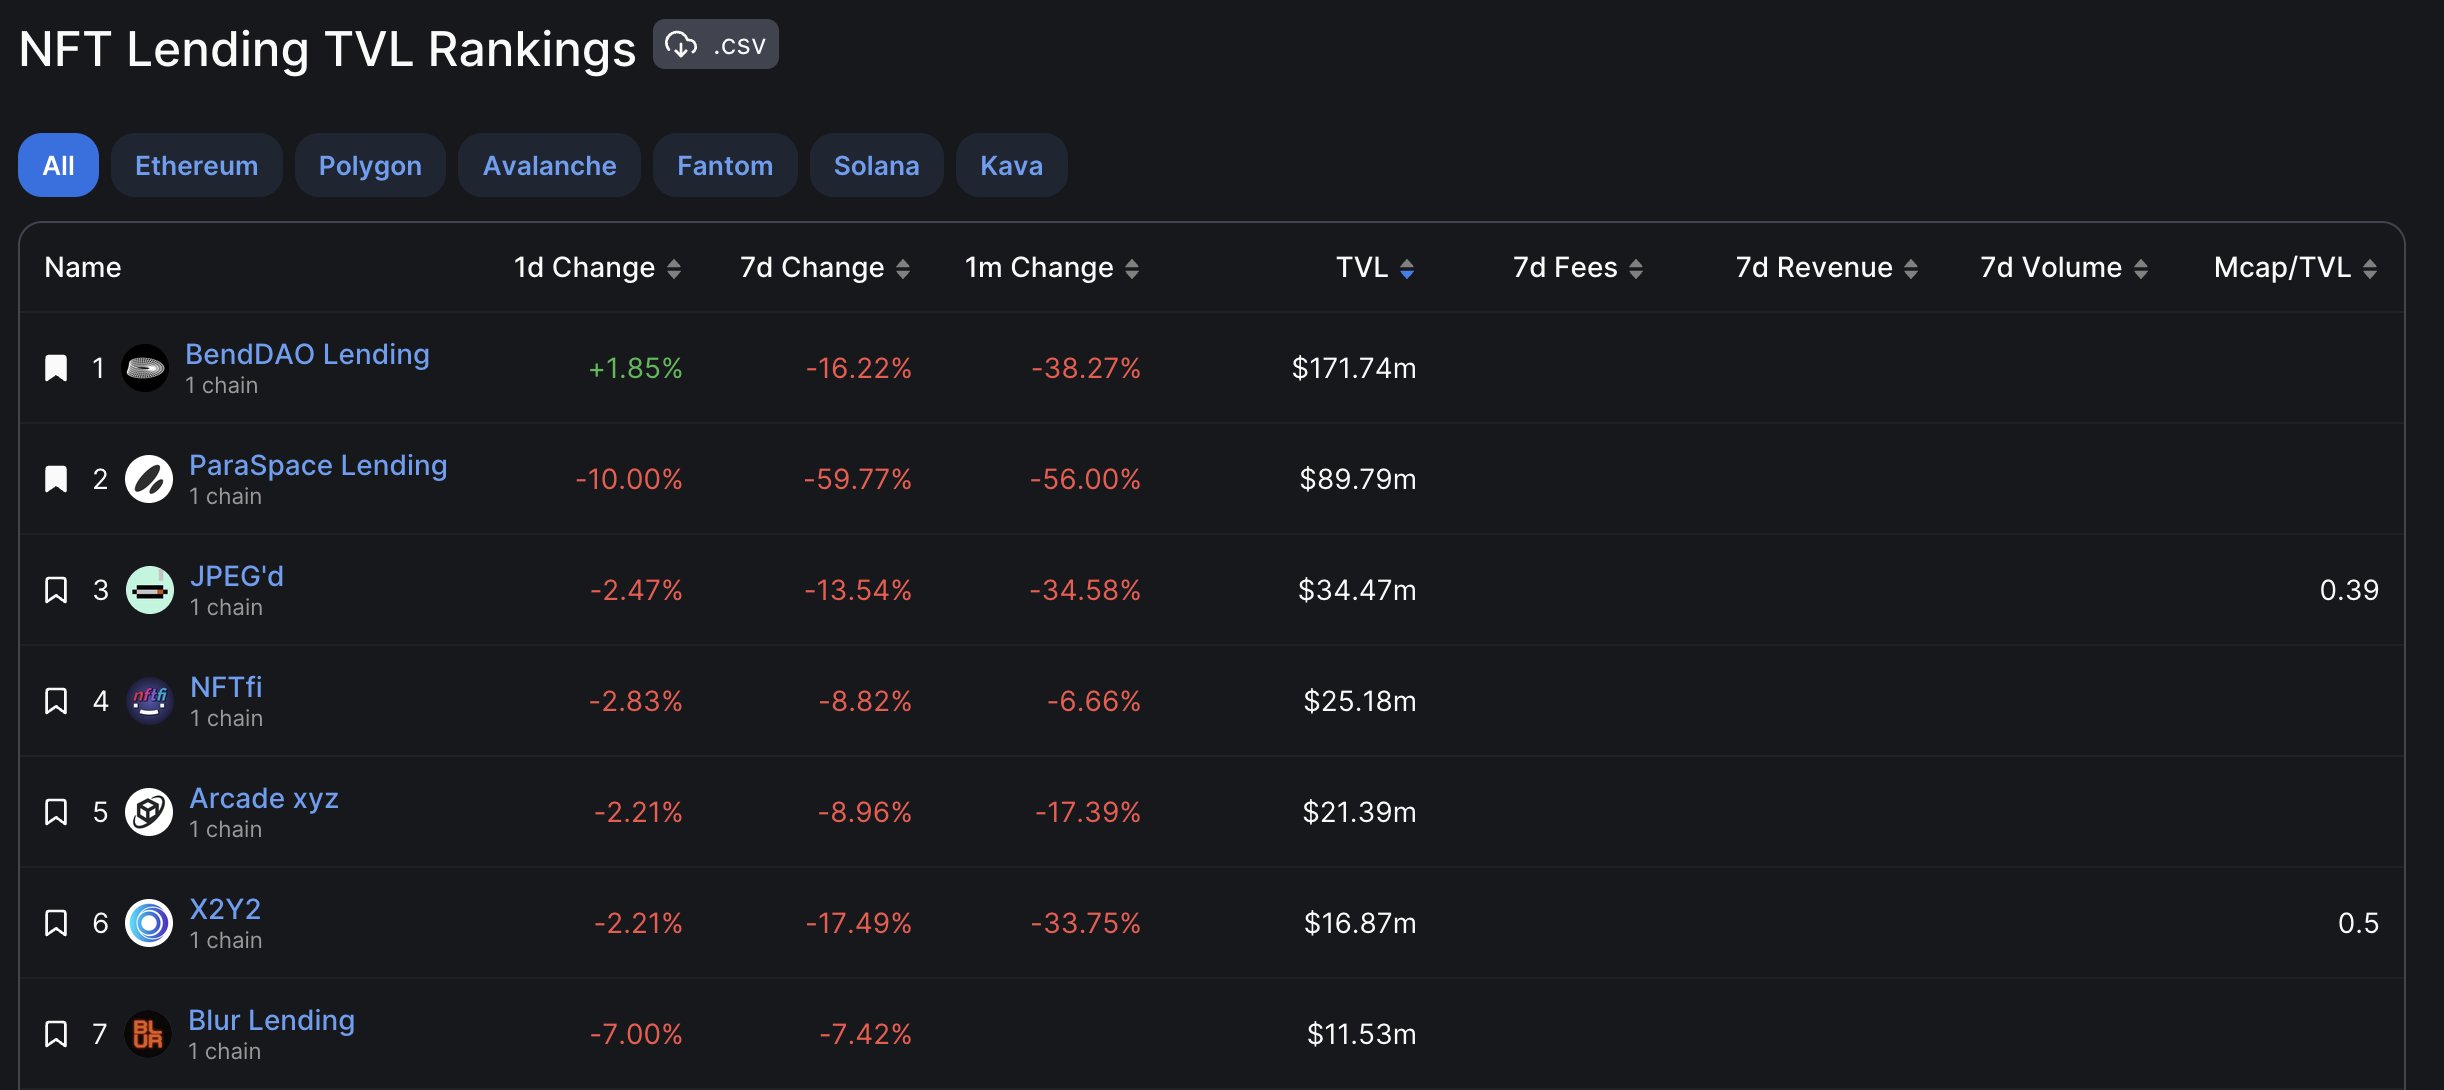Viewport: 2444px width, 1090px height.
Task: Open BendDAO Lending protocol page
Action: [307, 354]
